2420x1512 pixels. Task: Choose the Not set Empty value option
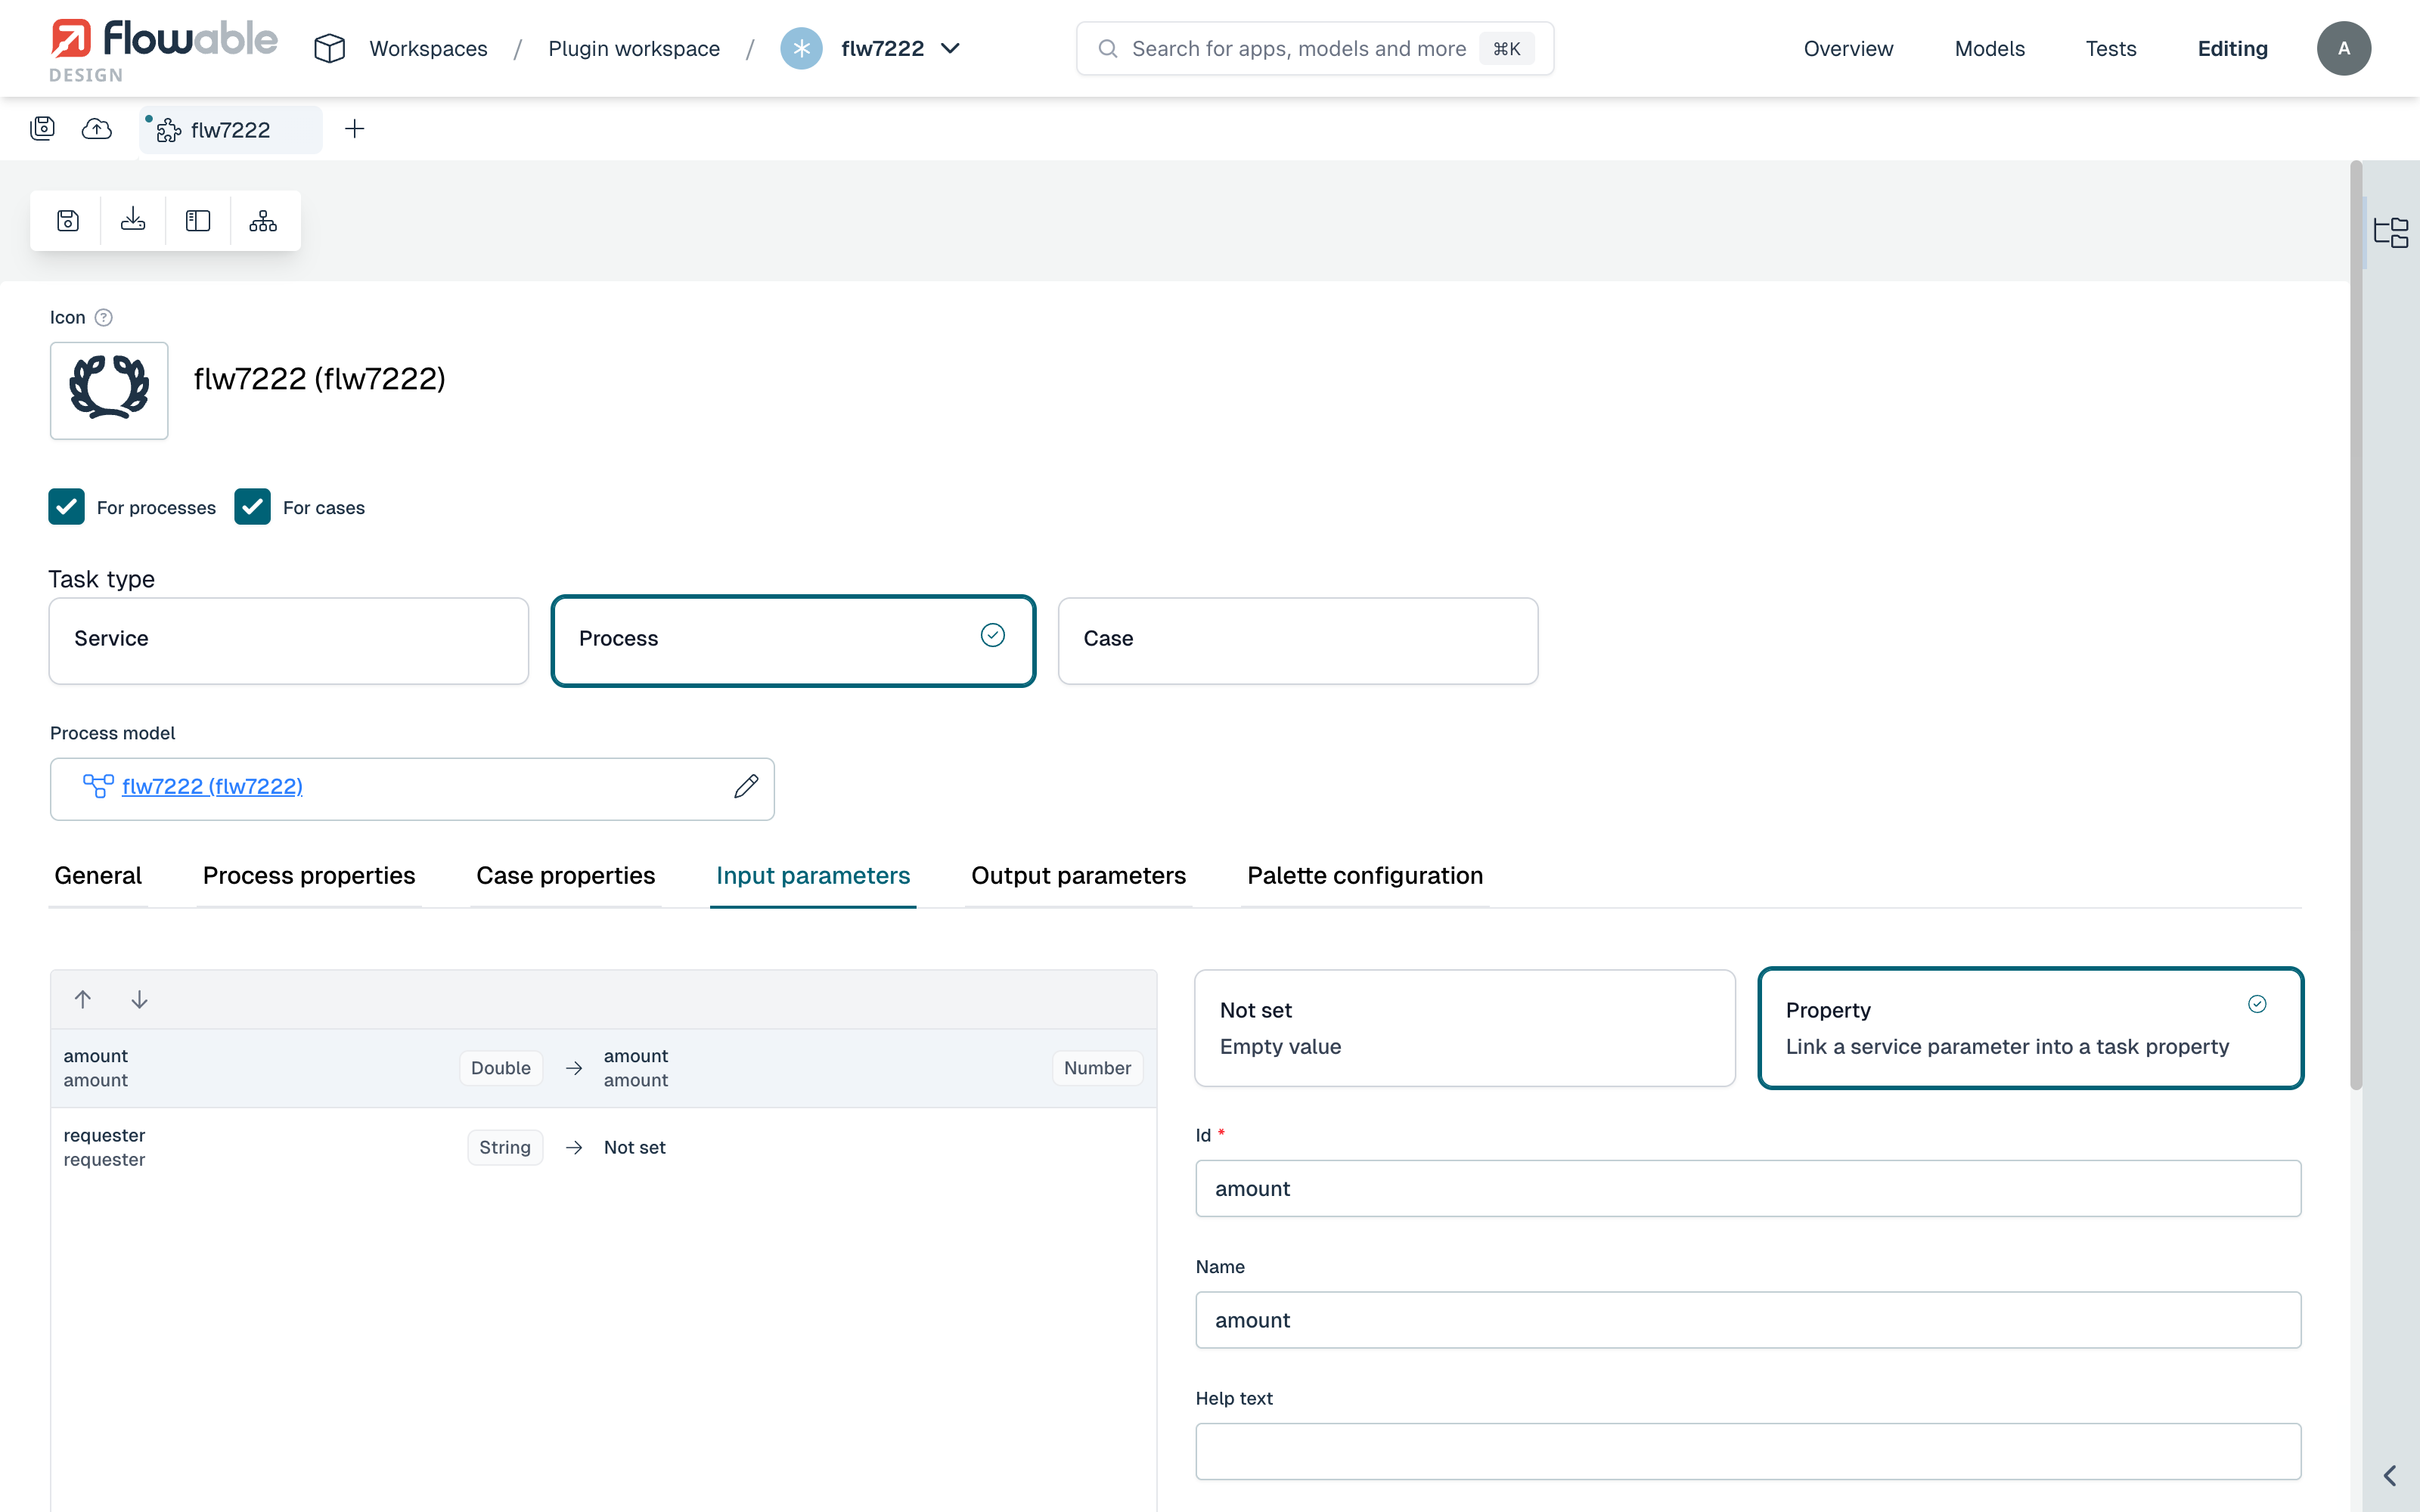coord(1465,1028)
